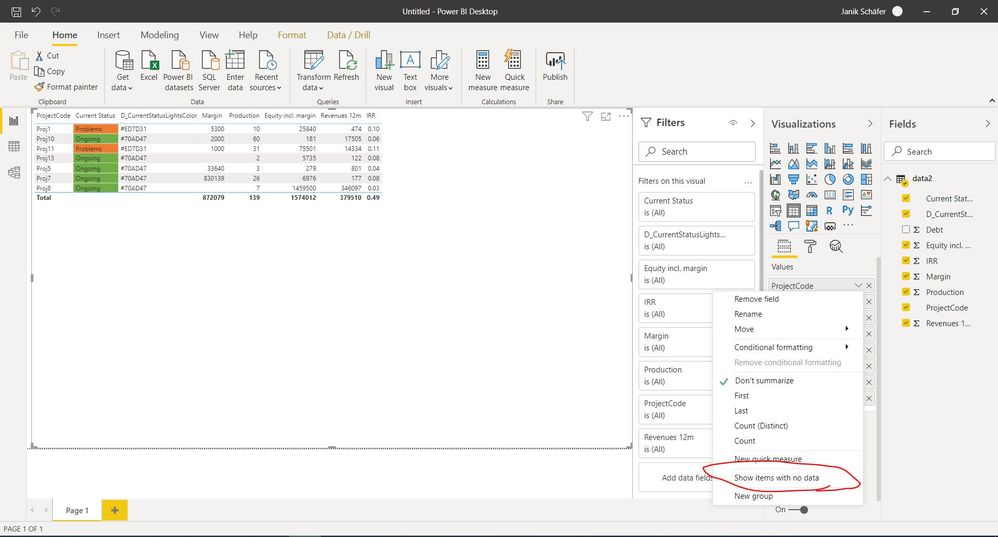This screenshot has height=537, width=998.
Task: Switch to the View ribbon tab
Action: click(209, 35)
